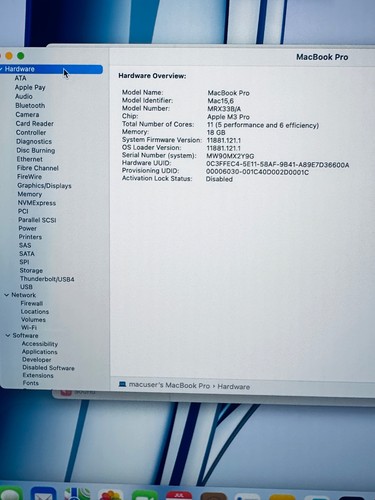375x500 pixels.
Task: Open Volumes under Network
Action: (33, 319)
